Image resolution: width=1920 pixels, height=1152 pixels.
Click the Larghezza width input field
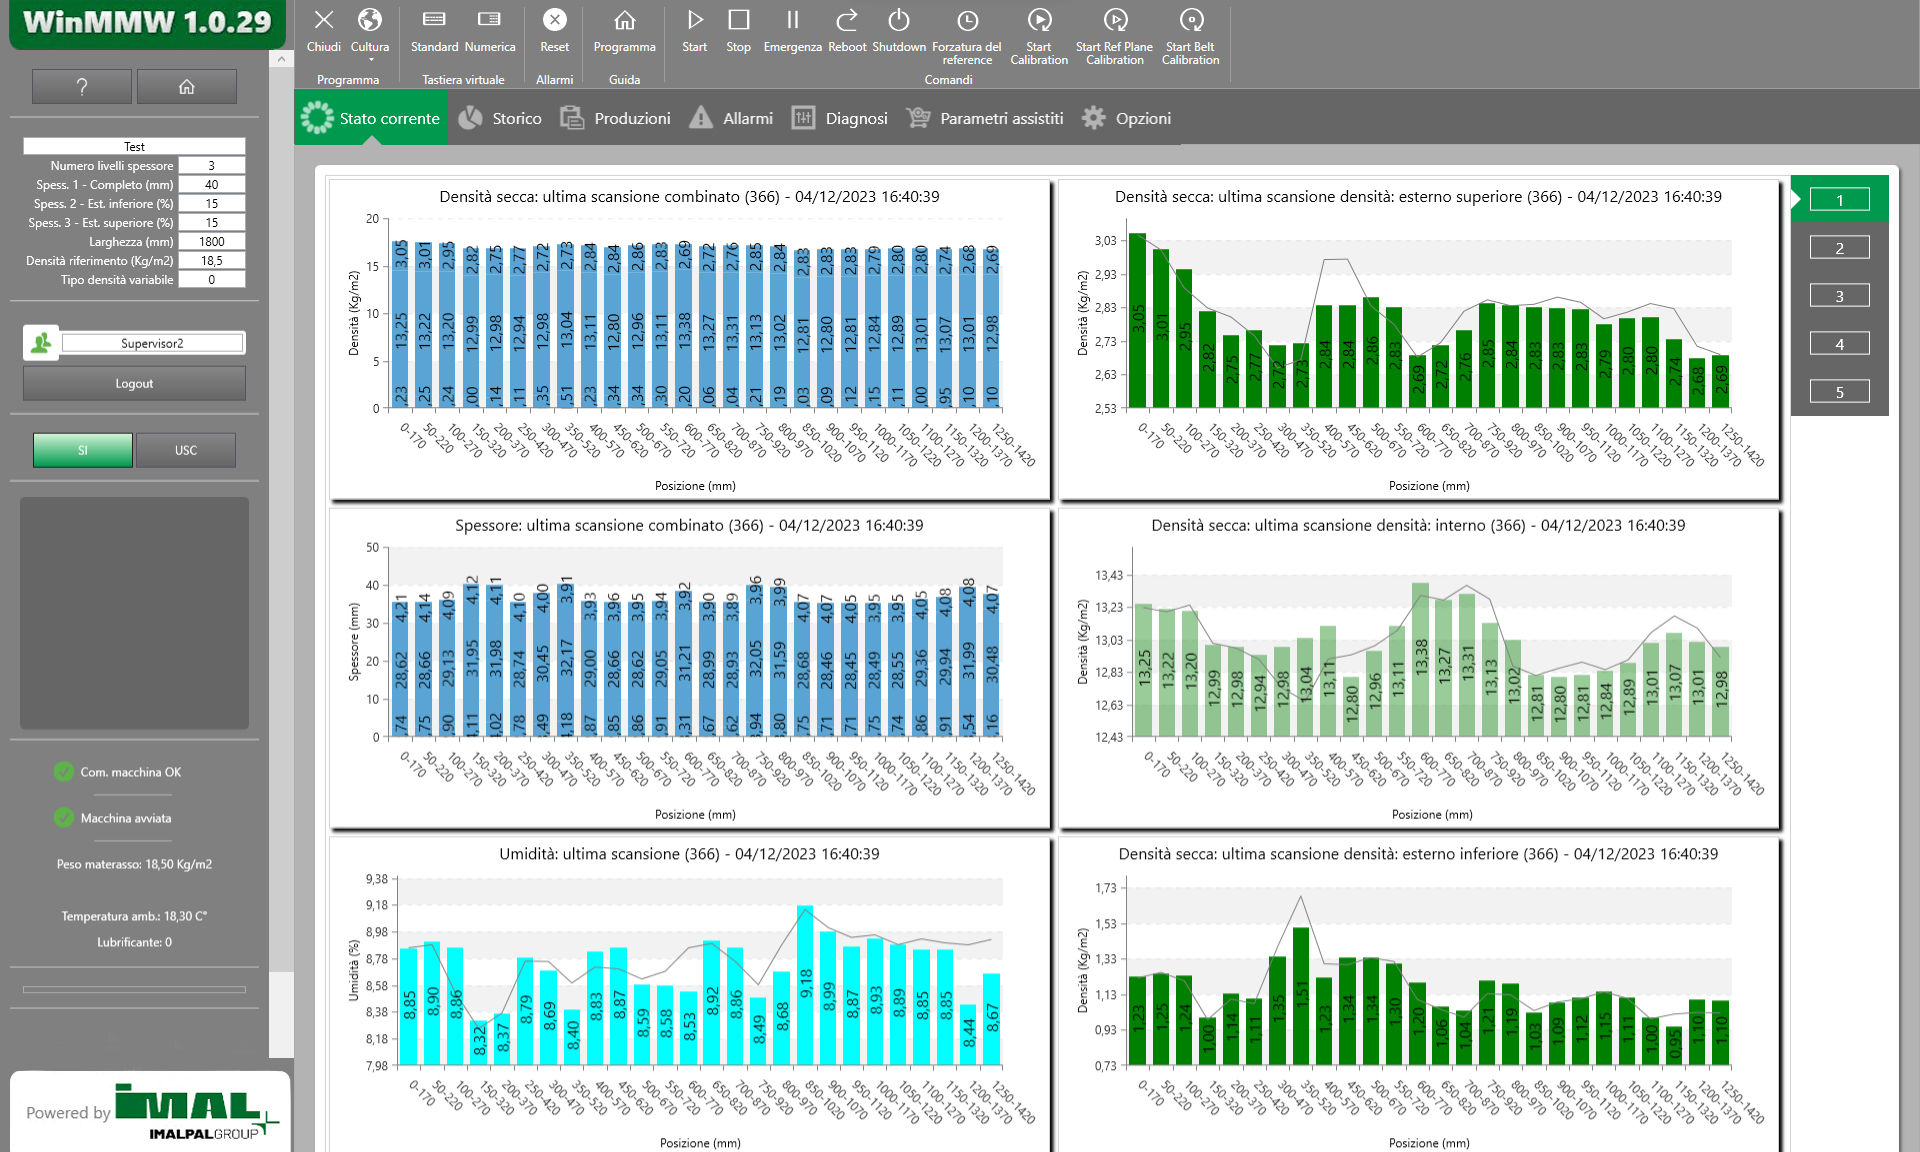(x=211, y=241)
